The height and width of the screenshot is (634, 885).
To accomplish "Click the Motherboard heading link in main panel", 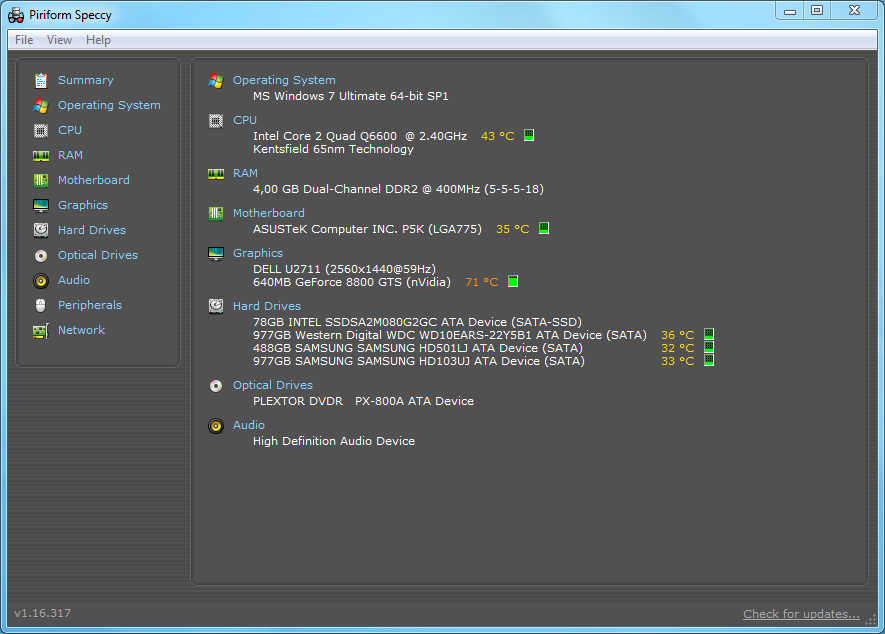I will pyautogui.click(x=269, y=213).
